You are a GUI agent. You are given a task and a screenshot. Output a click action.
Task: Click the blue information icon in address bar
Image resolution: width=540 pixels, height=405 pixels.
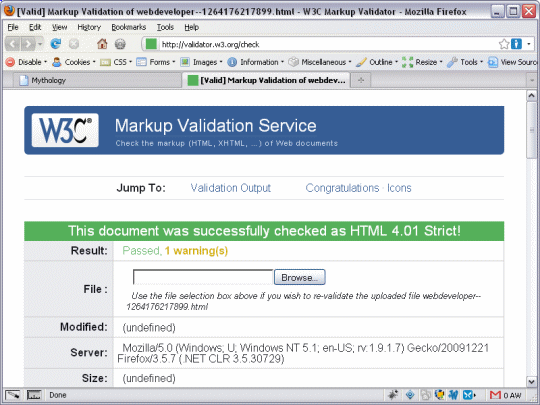coord(516,44)
